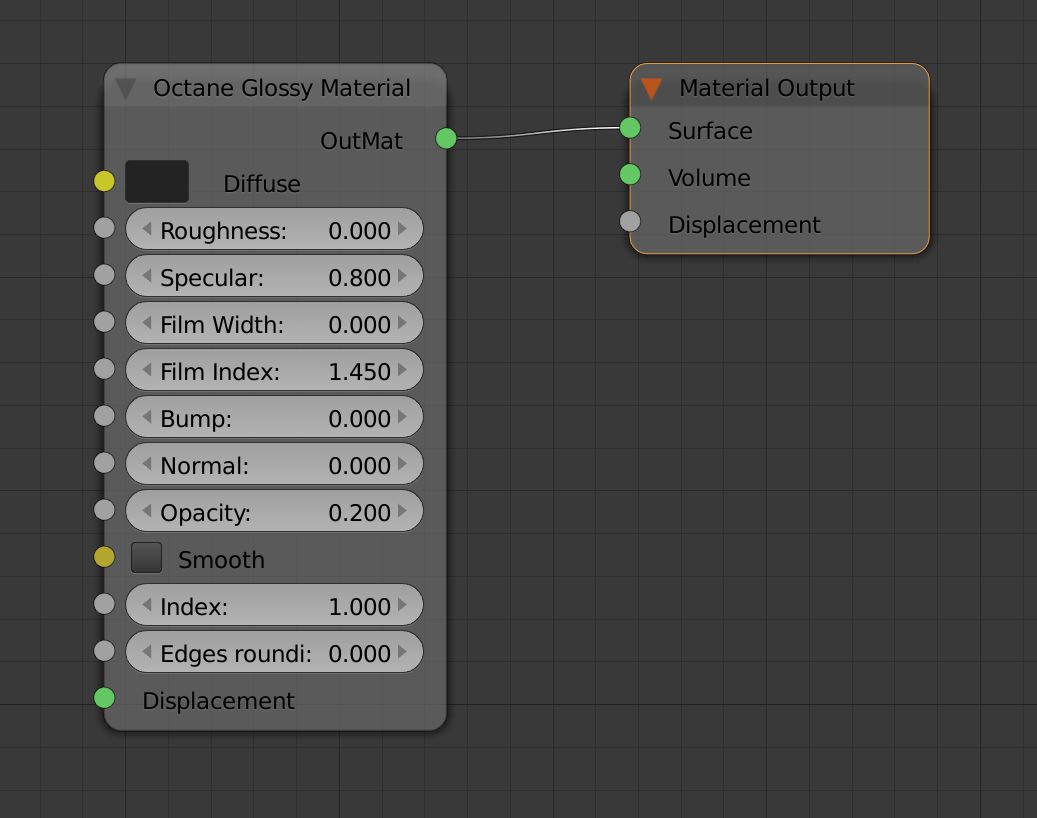Click the Specular input socket

(104, 275)
